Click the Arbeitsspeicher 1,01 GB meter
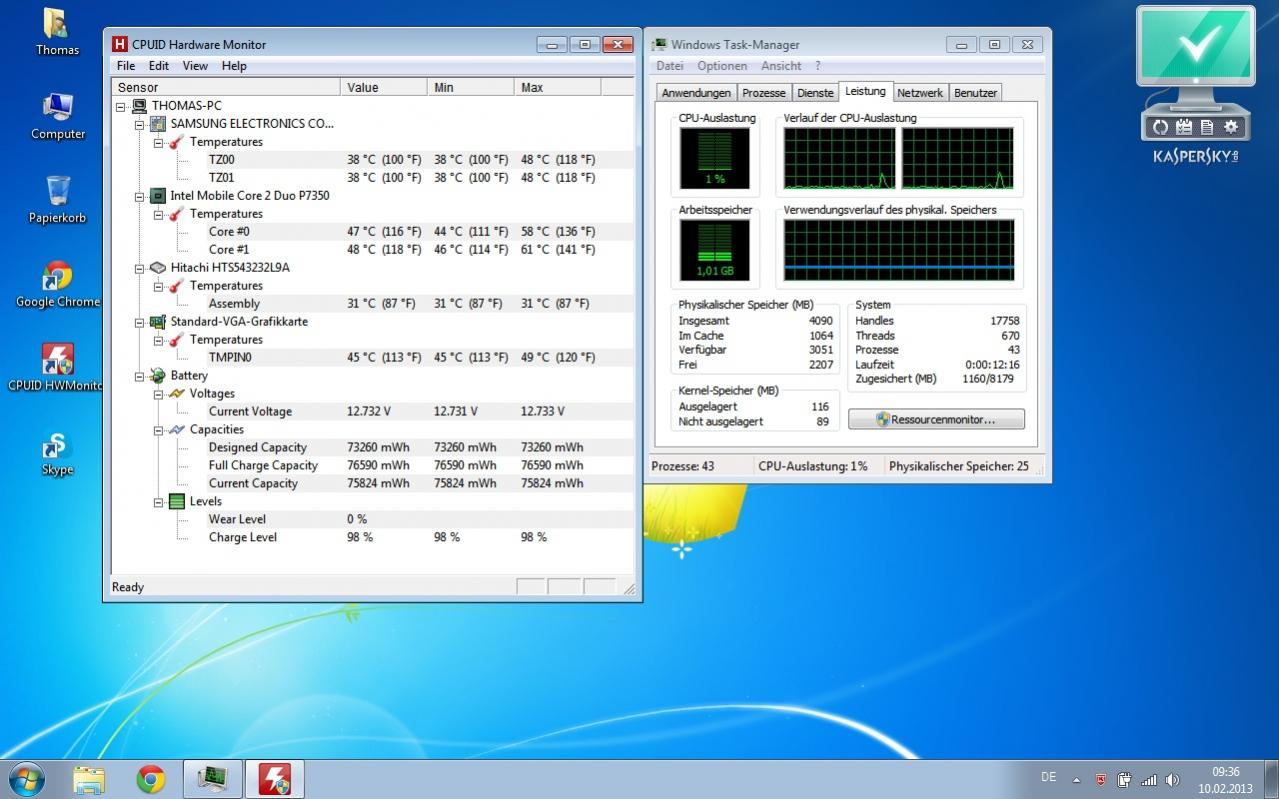This screenshot has height=799, width=1279. [715, 250]
